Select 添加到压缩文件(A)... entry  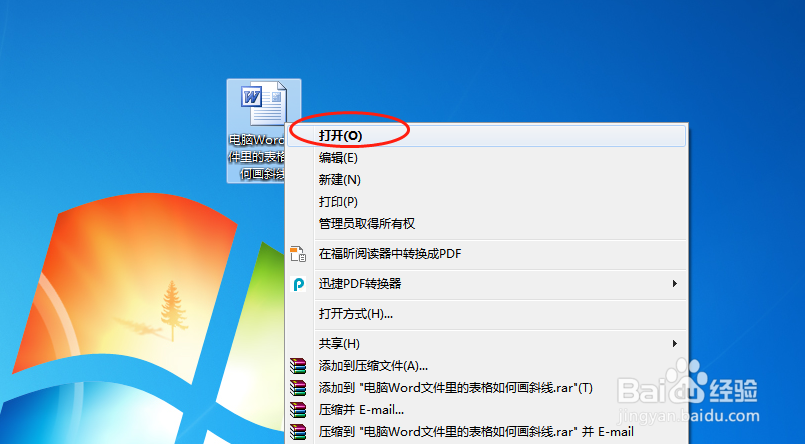tap(486, 366)
